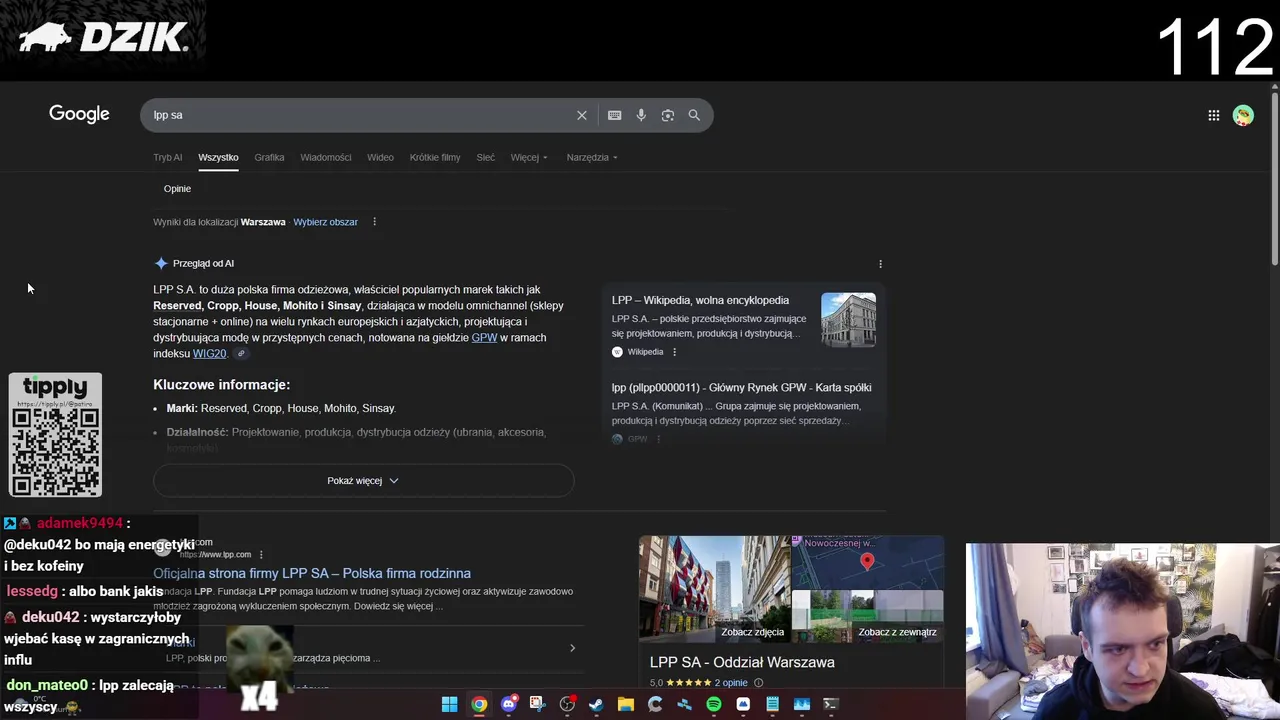Viewport: 1280px width, 720px height.
Task: Click LPP SA - Oddział Warszawa heading
Action: pos(742,662)
